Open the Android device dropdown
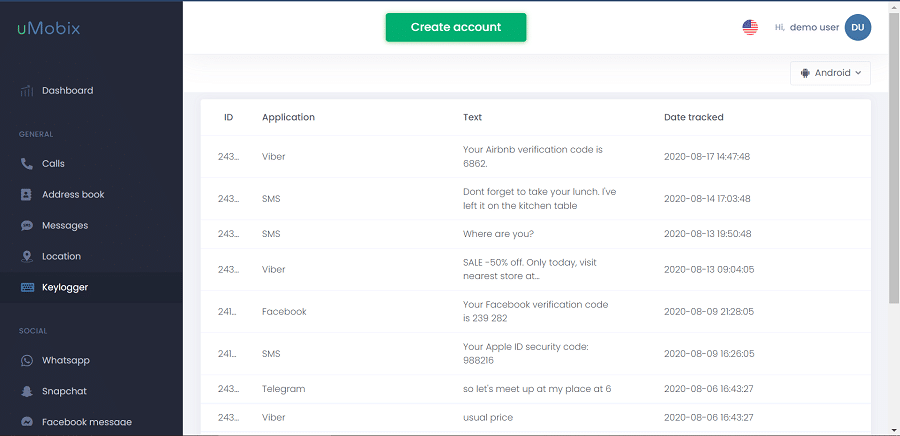This screenshot has width=900, height=436. pos(830,73)
